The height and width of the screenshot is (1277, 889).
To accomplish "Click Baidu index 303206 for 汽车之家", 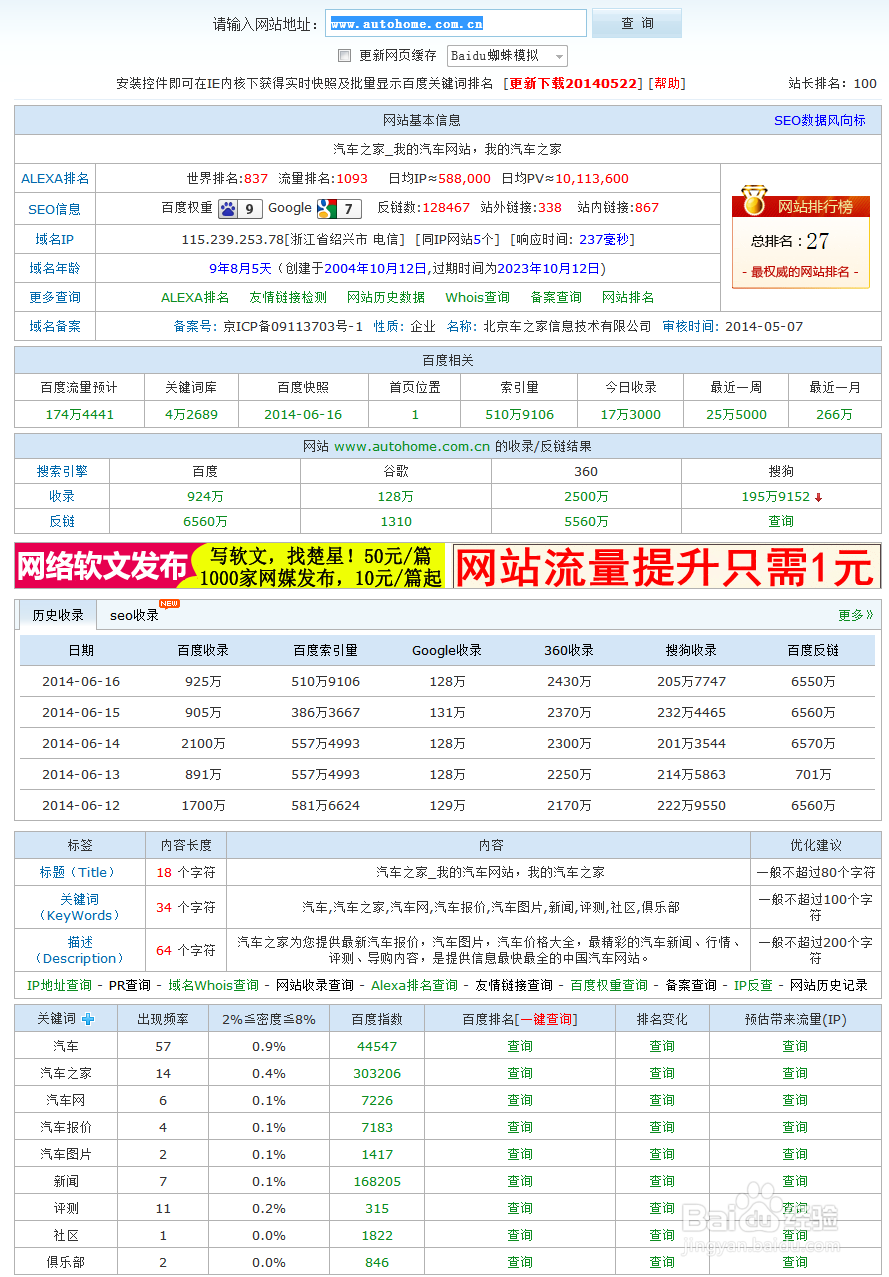I will pyautogui.click(x=377, y=1074).
